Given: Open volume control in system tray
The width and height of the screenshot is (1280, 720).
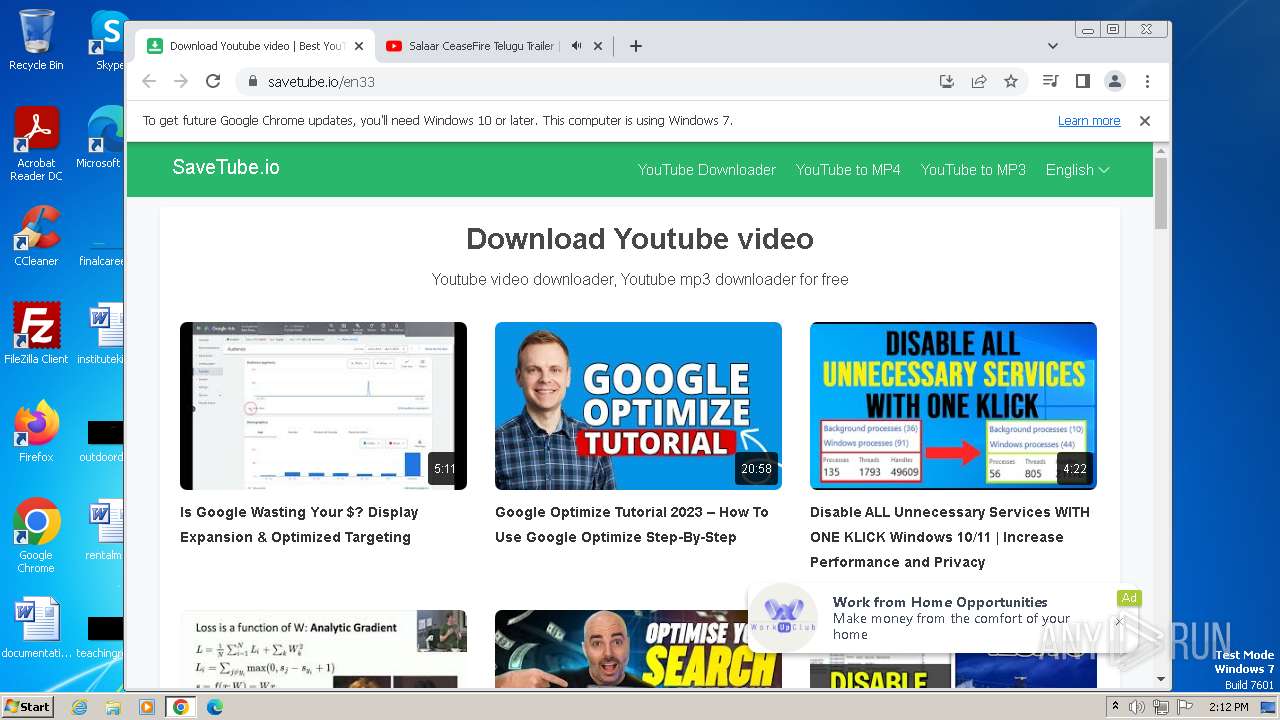Looking at the screenshot, I should (1137, 707).
